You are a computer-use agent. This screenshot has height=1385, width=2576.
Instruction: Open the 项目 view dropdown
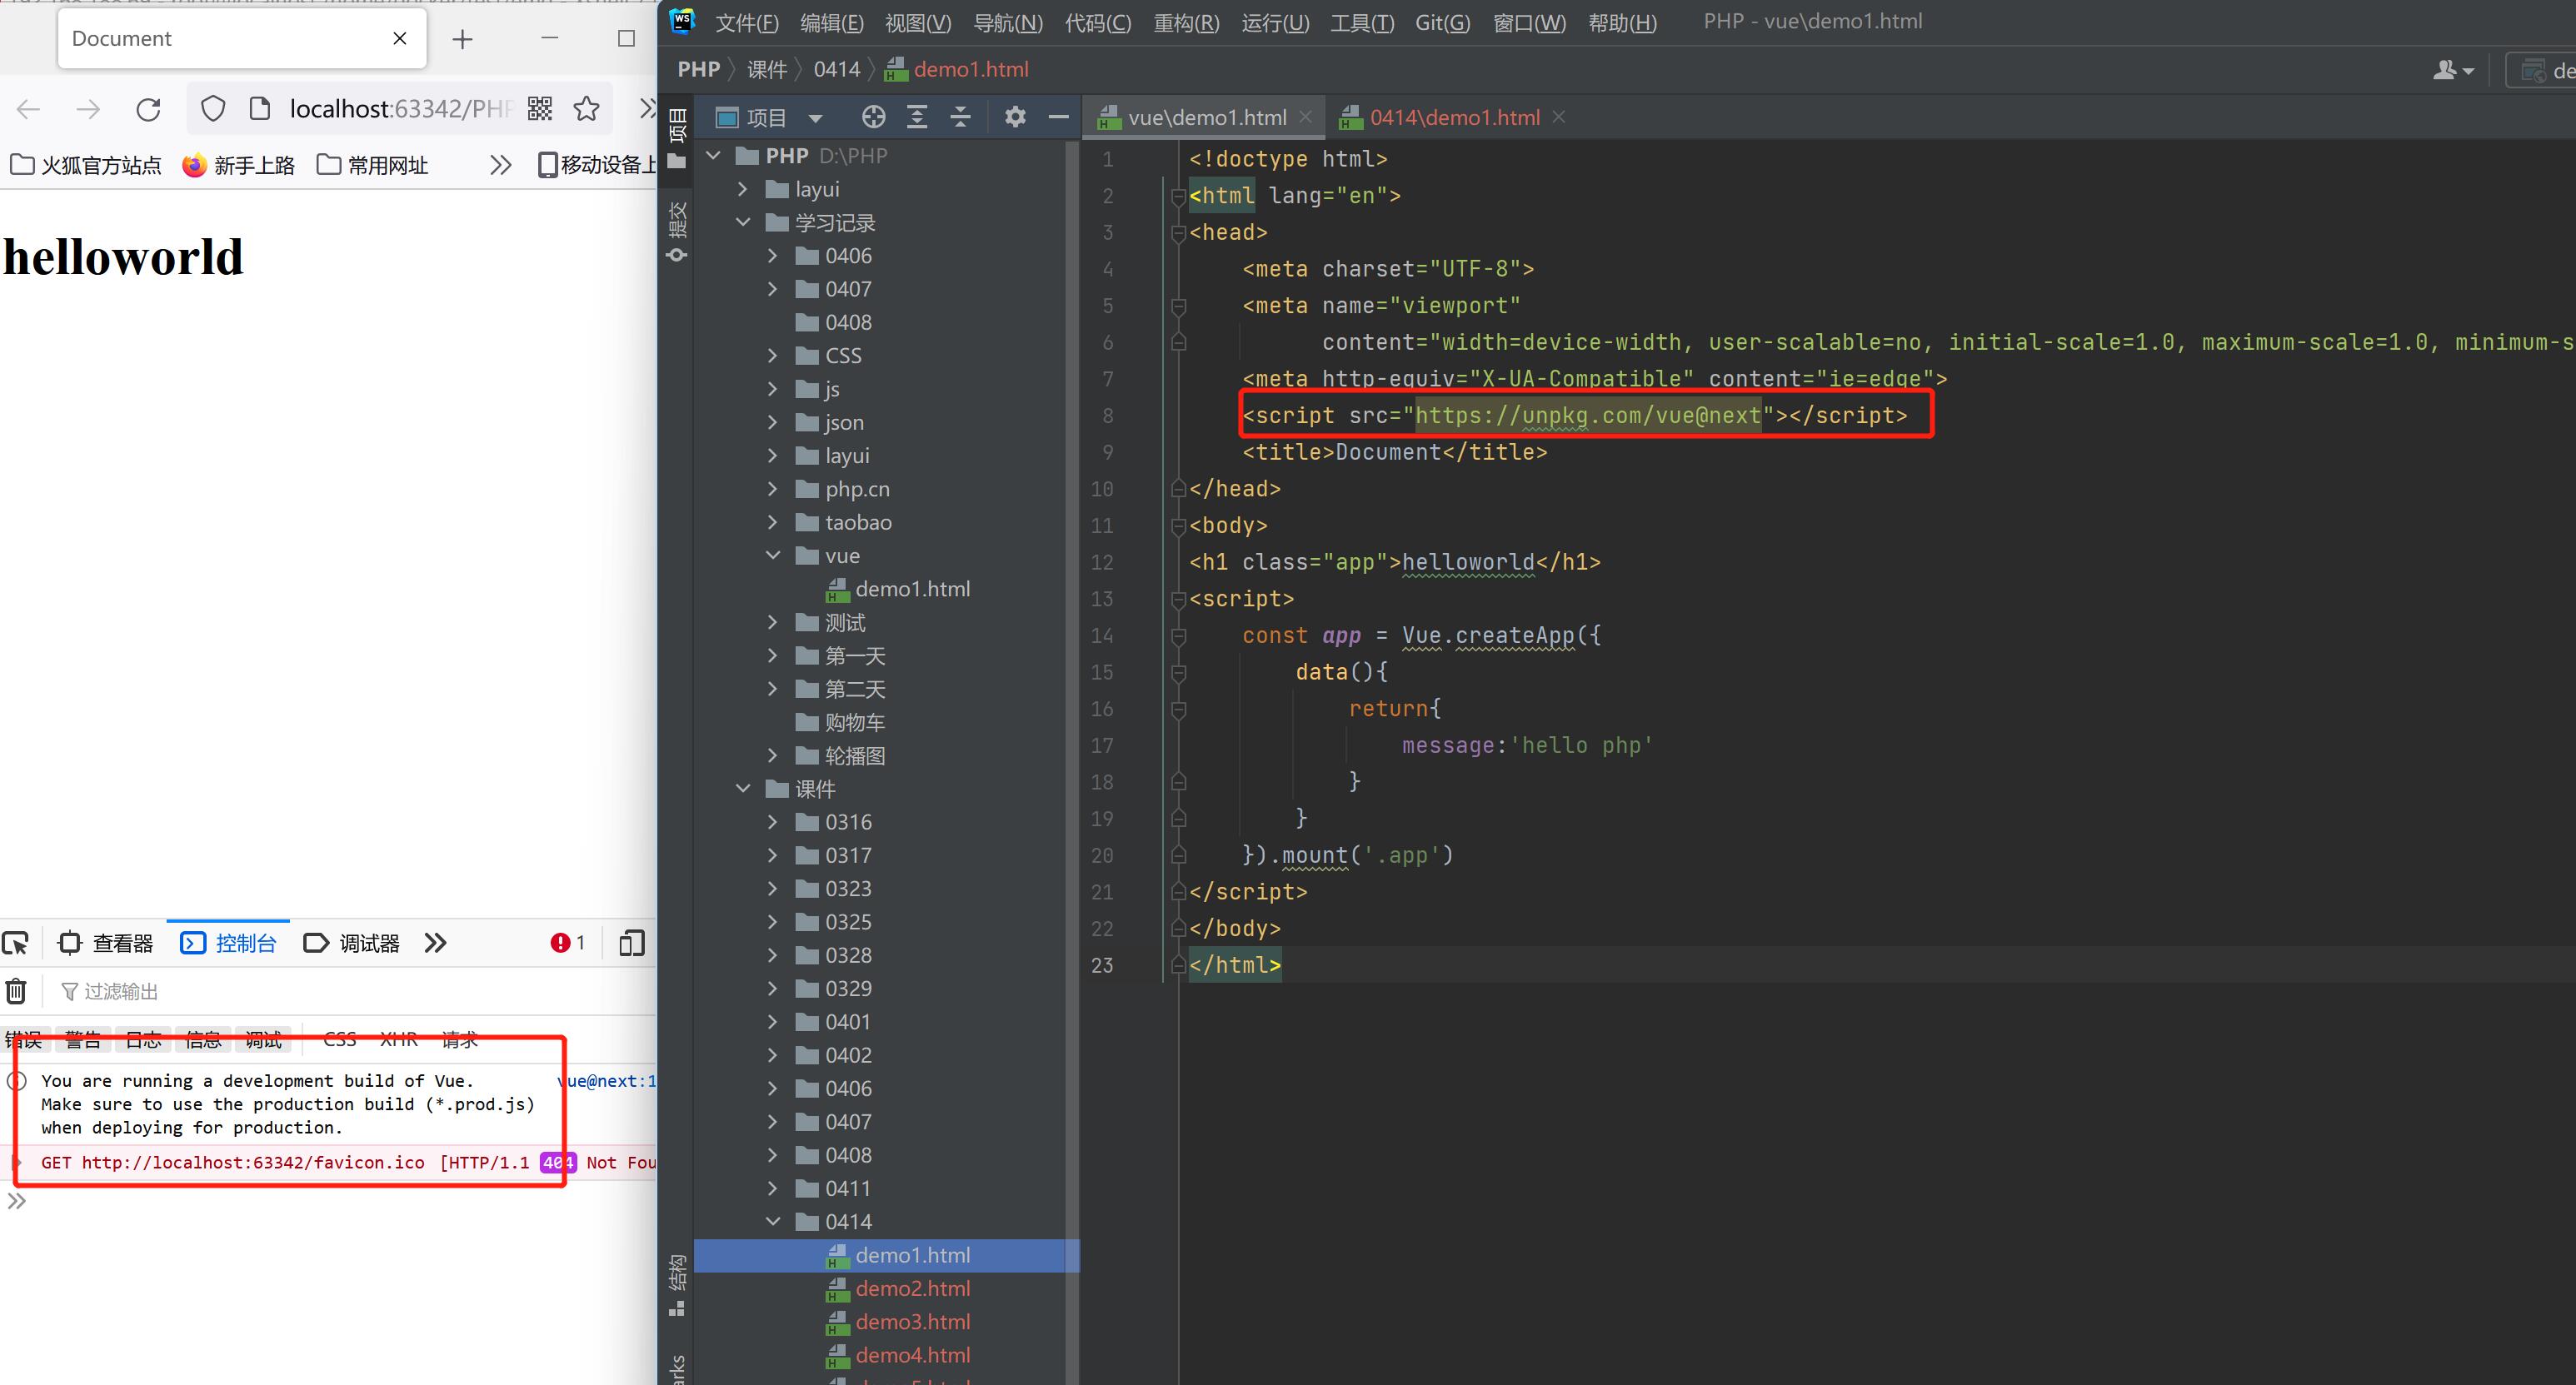(815, 118)
